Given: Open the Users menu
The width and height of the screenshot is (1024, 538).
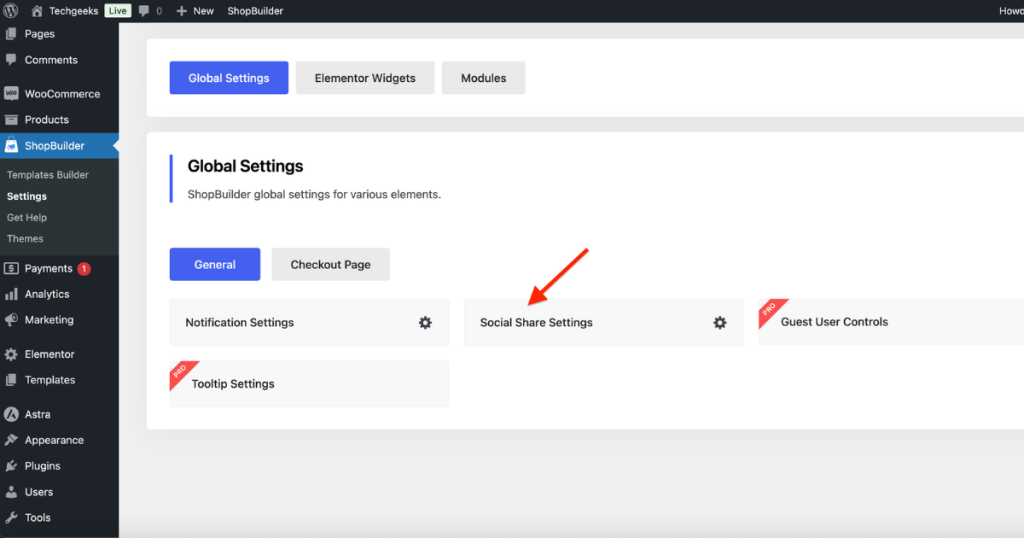Looking at the screenshot, I should click(59, 492).
